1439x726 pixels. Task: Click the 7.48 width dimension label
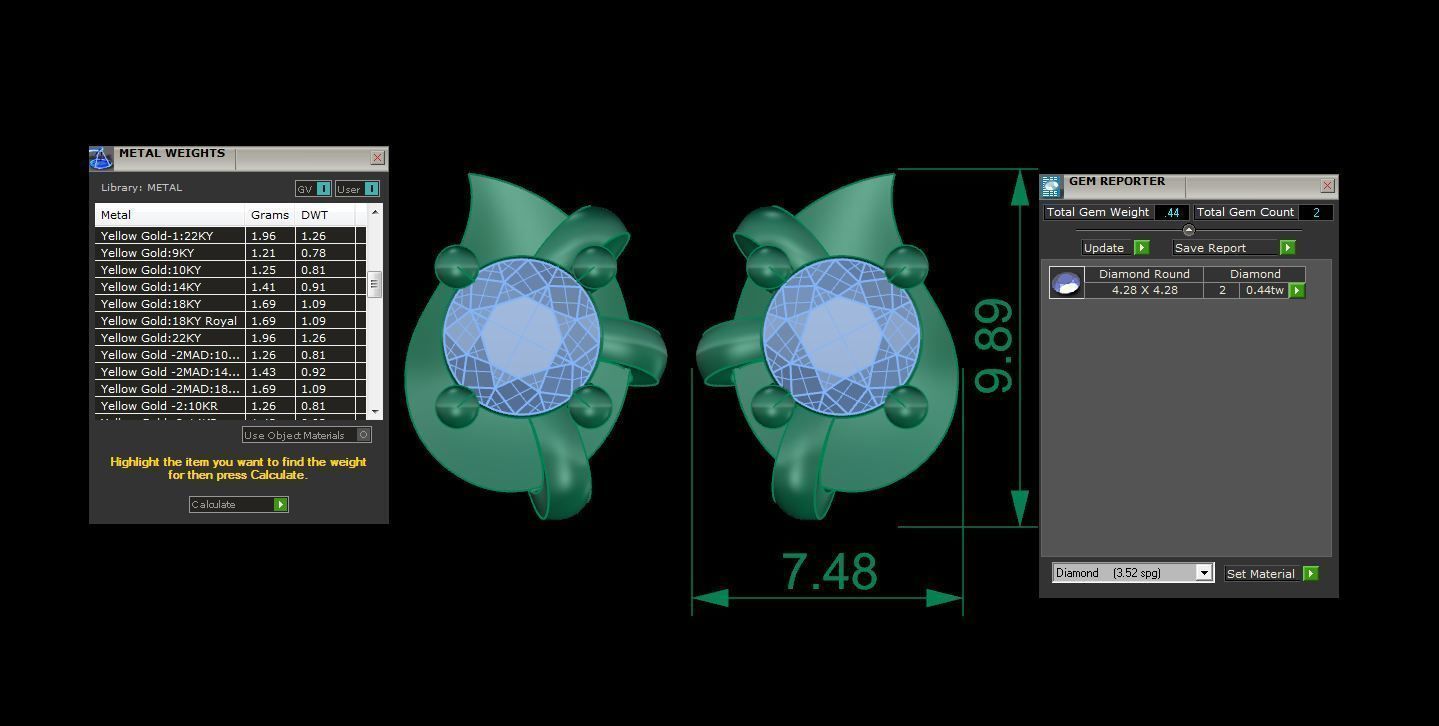pos(830,572)
